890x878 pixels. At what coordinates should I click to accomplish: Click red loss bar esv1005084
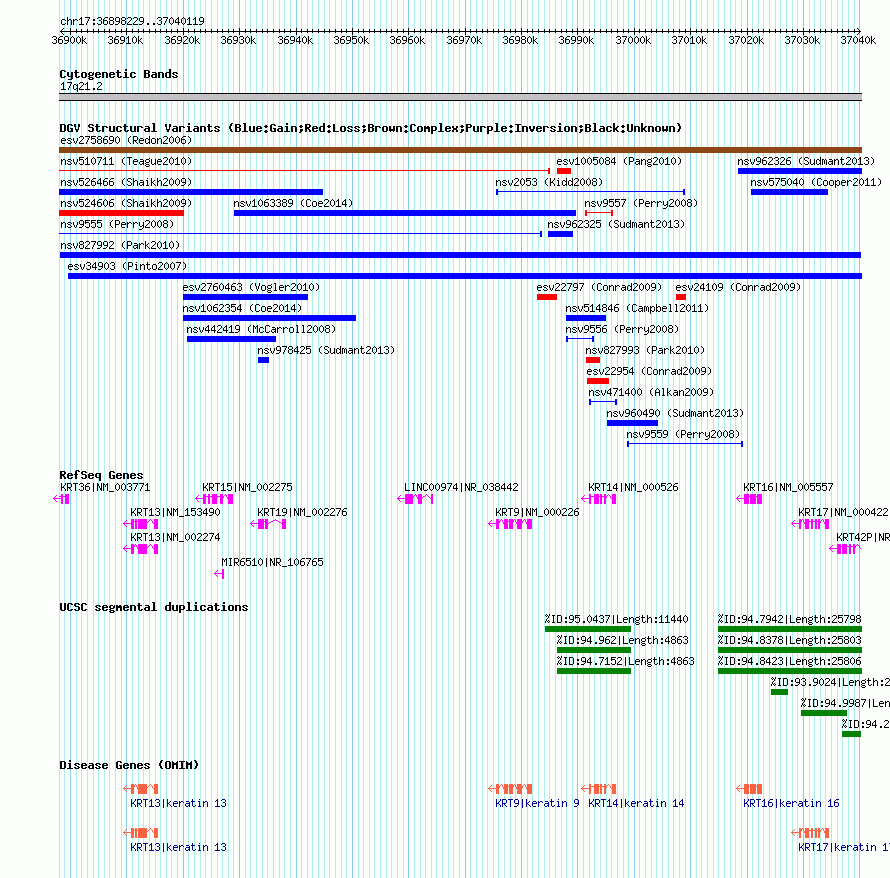pyautogui.click(x=564, y=171)
